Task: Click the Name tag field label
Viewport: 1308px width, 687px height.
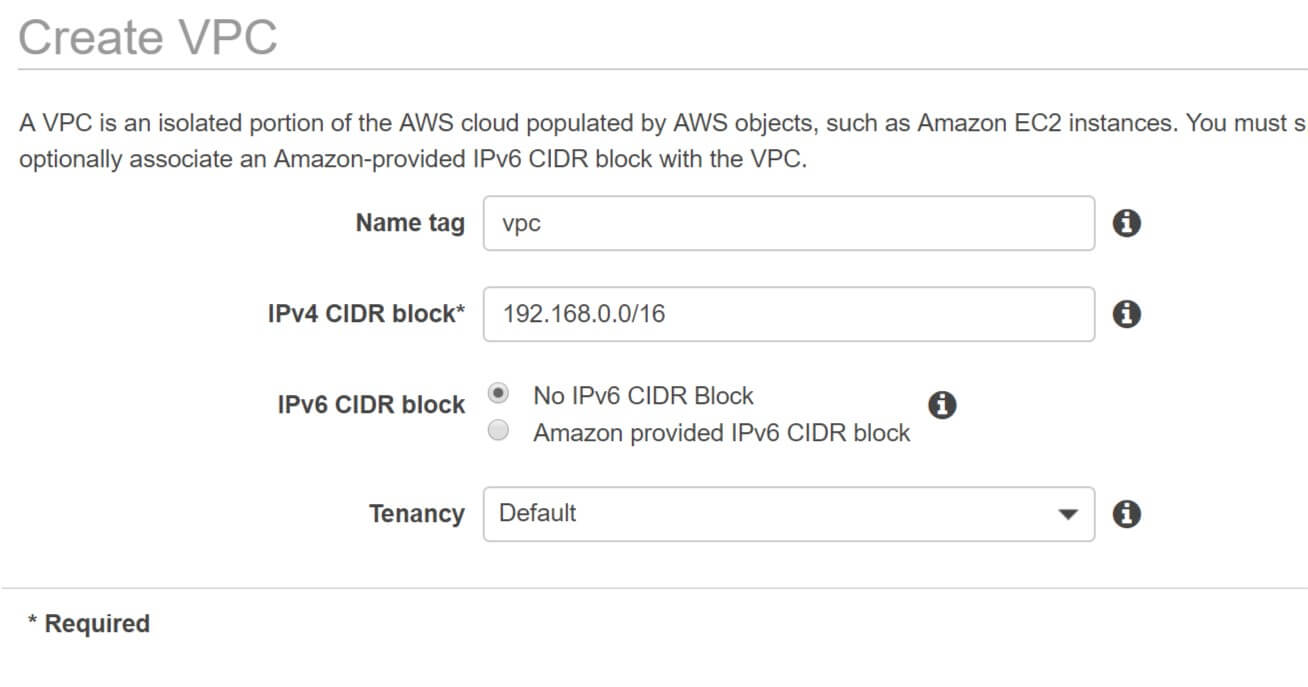Action: 410,223
